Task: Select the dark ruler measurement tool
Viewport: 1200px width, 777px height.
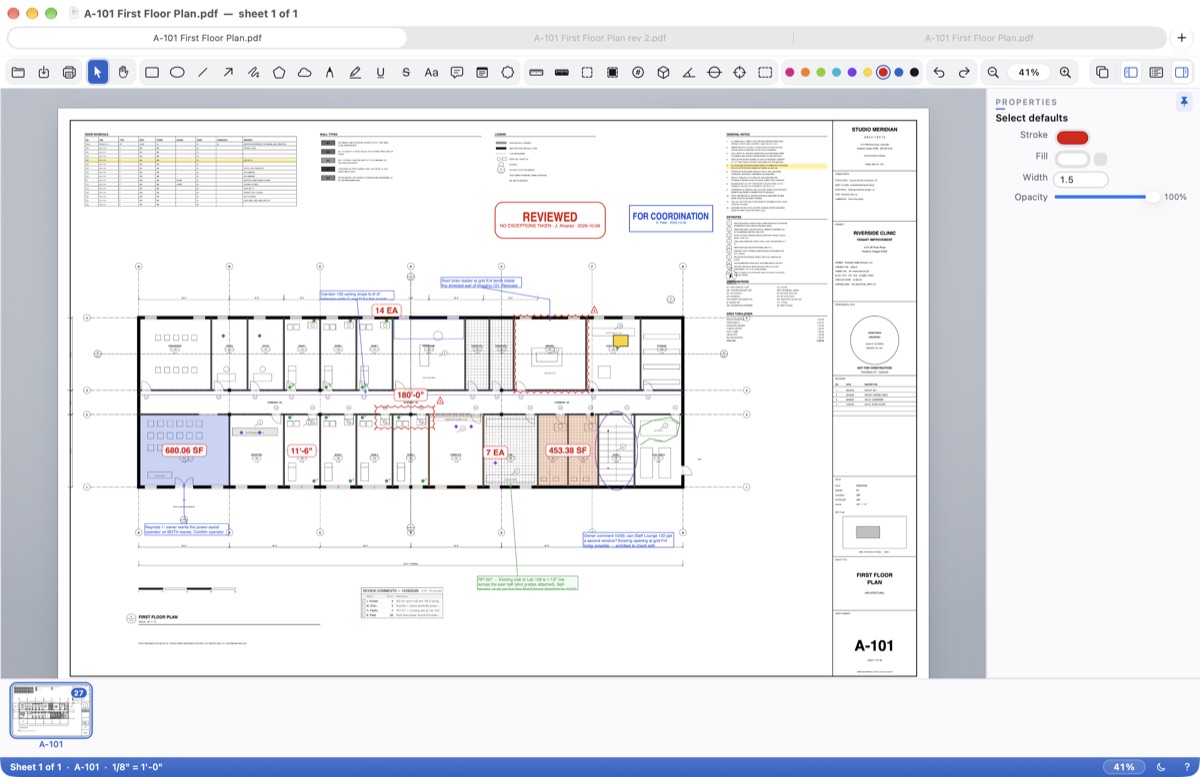Action: [561, 72]
